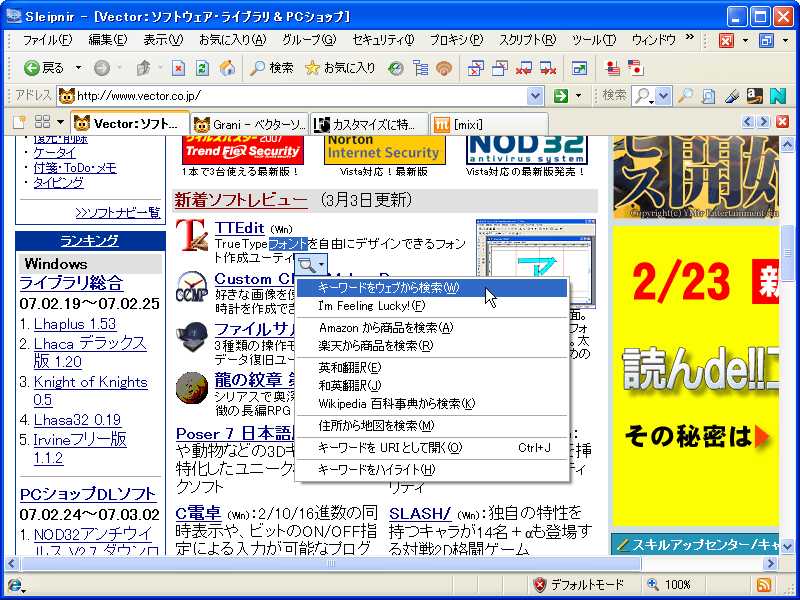Viewport: 800px width, 600px height.
Task: Click the green Go arrow button
Action: click(561, 95)
